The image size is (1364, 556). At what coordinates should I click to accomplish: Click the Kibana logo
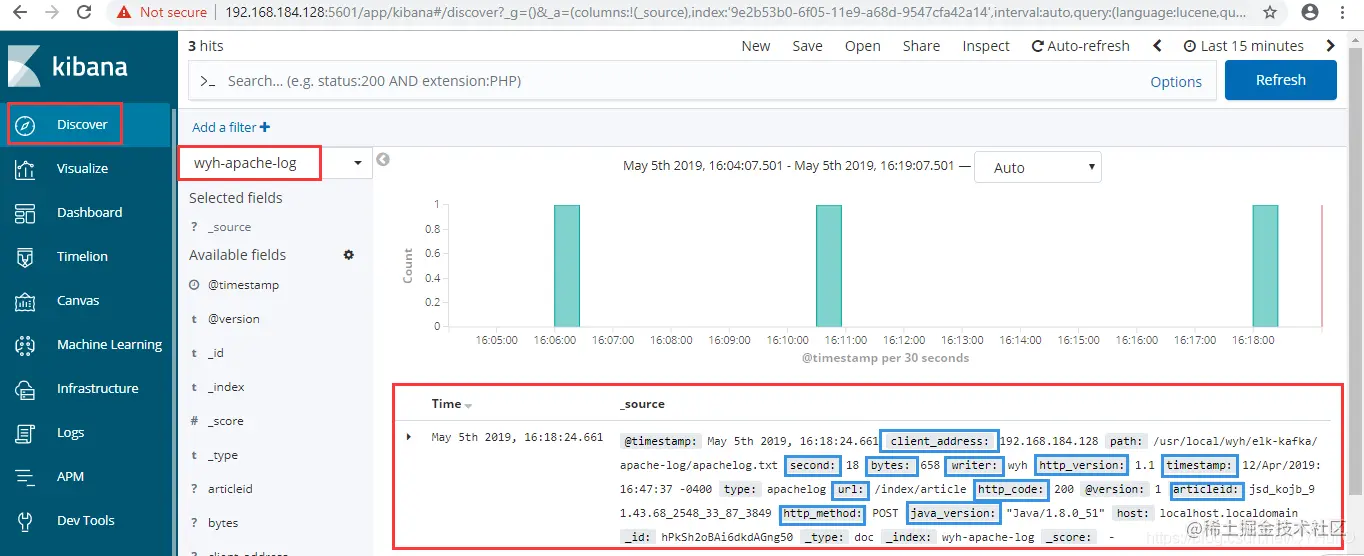(68, 67)
